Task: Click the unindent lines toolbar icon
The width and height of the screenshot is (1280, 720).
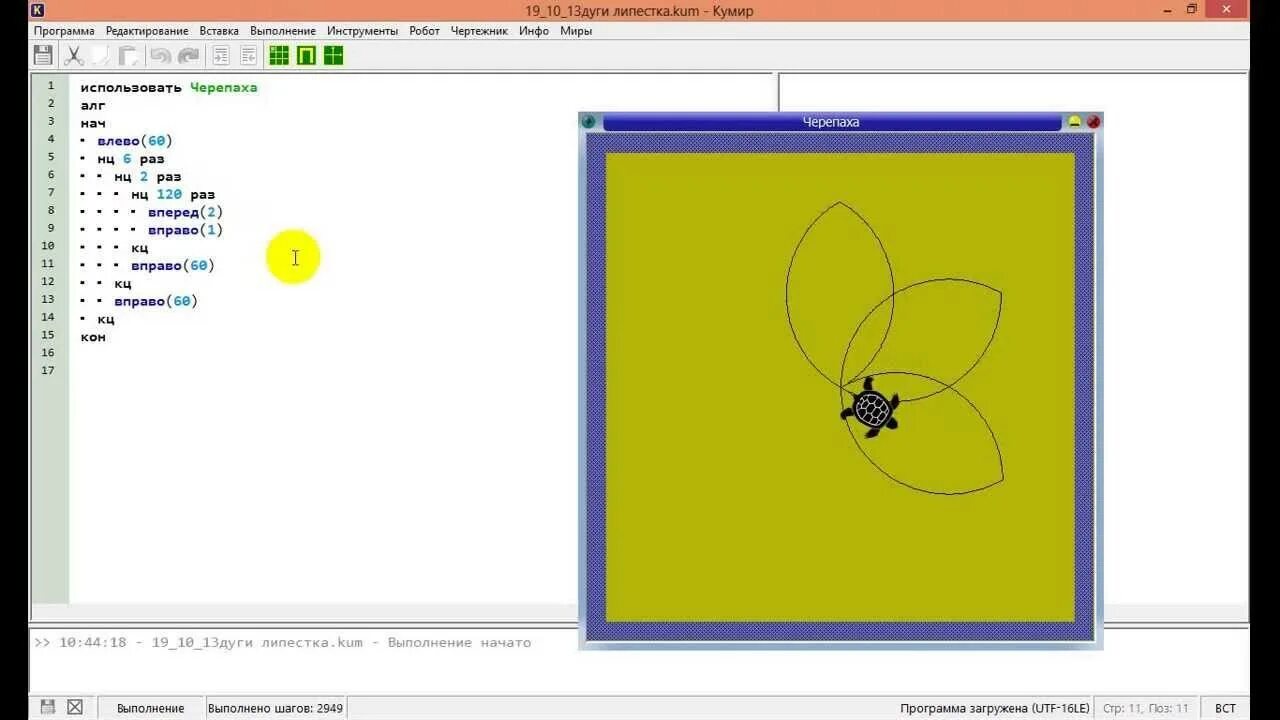Action: (247, 56)
